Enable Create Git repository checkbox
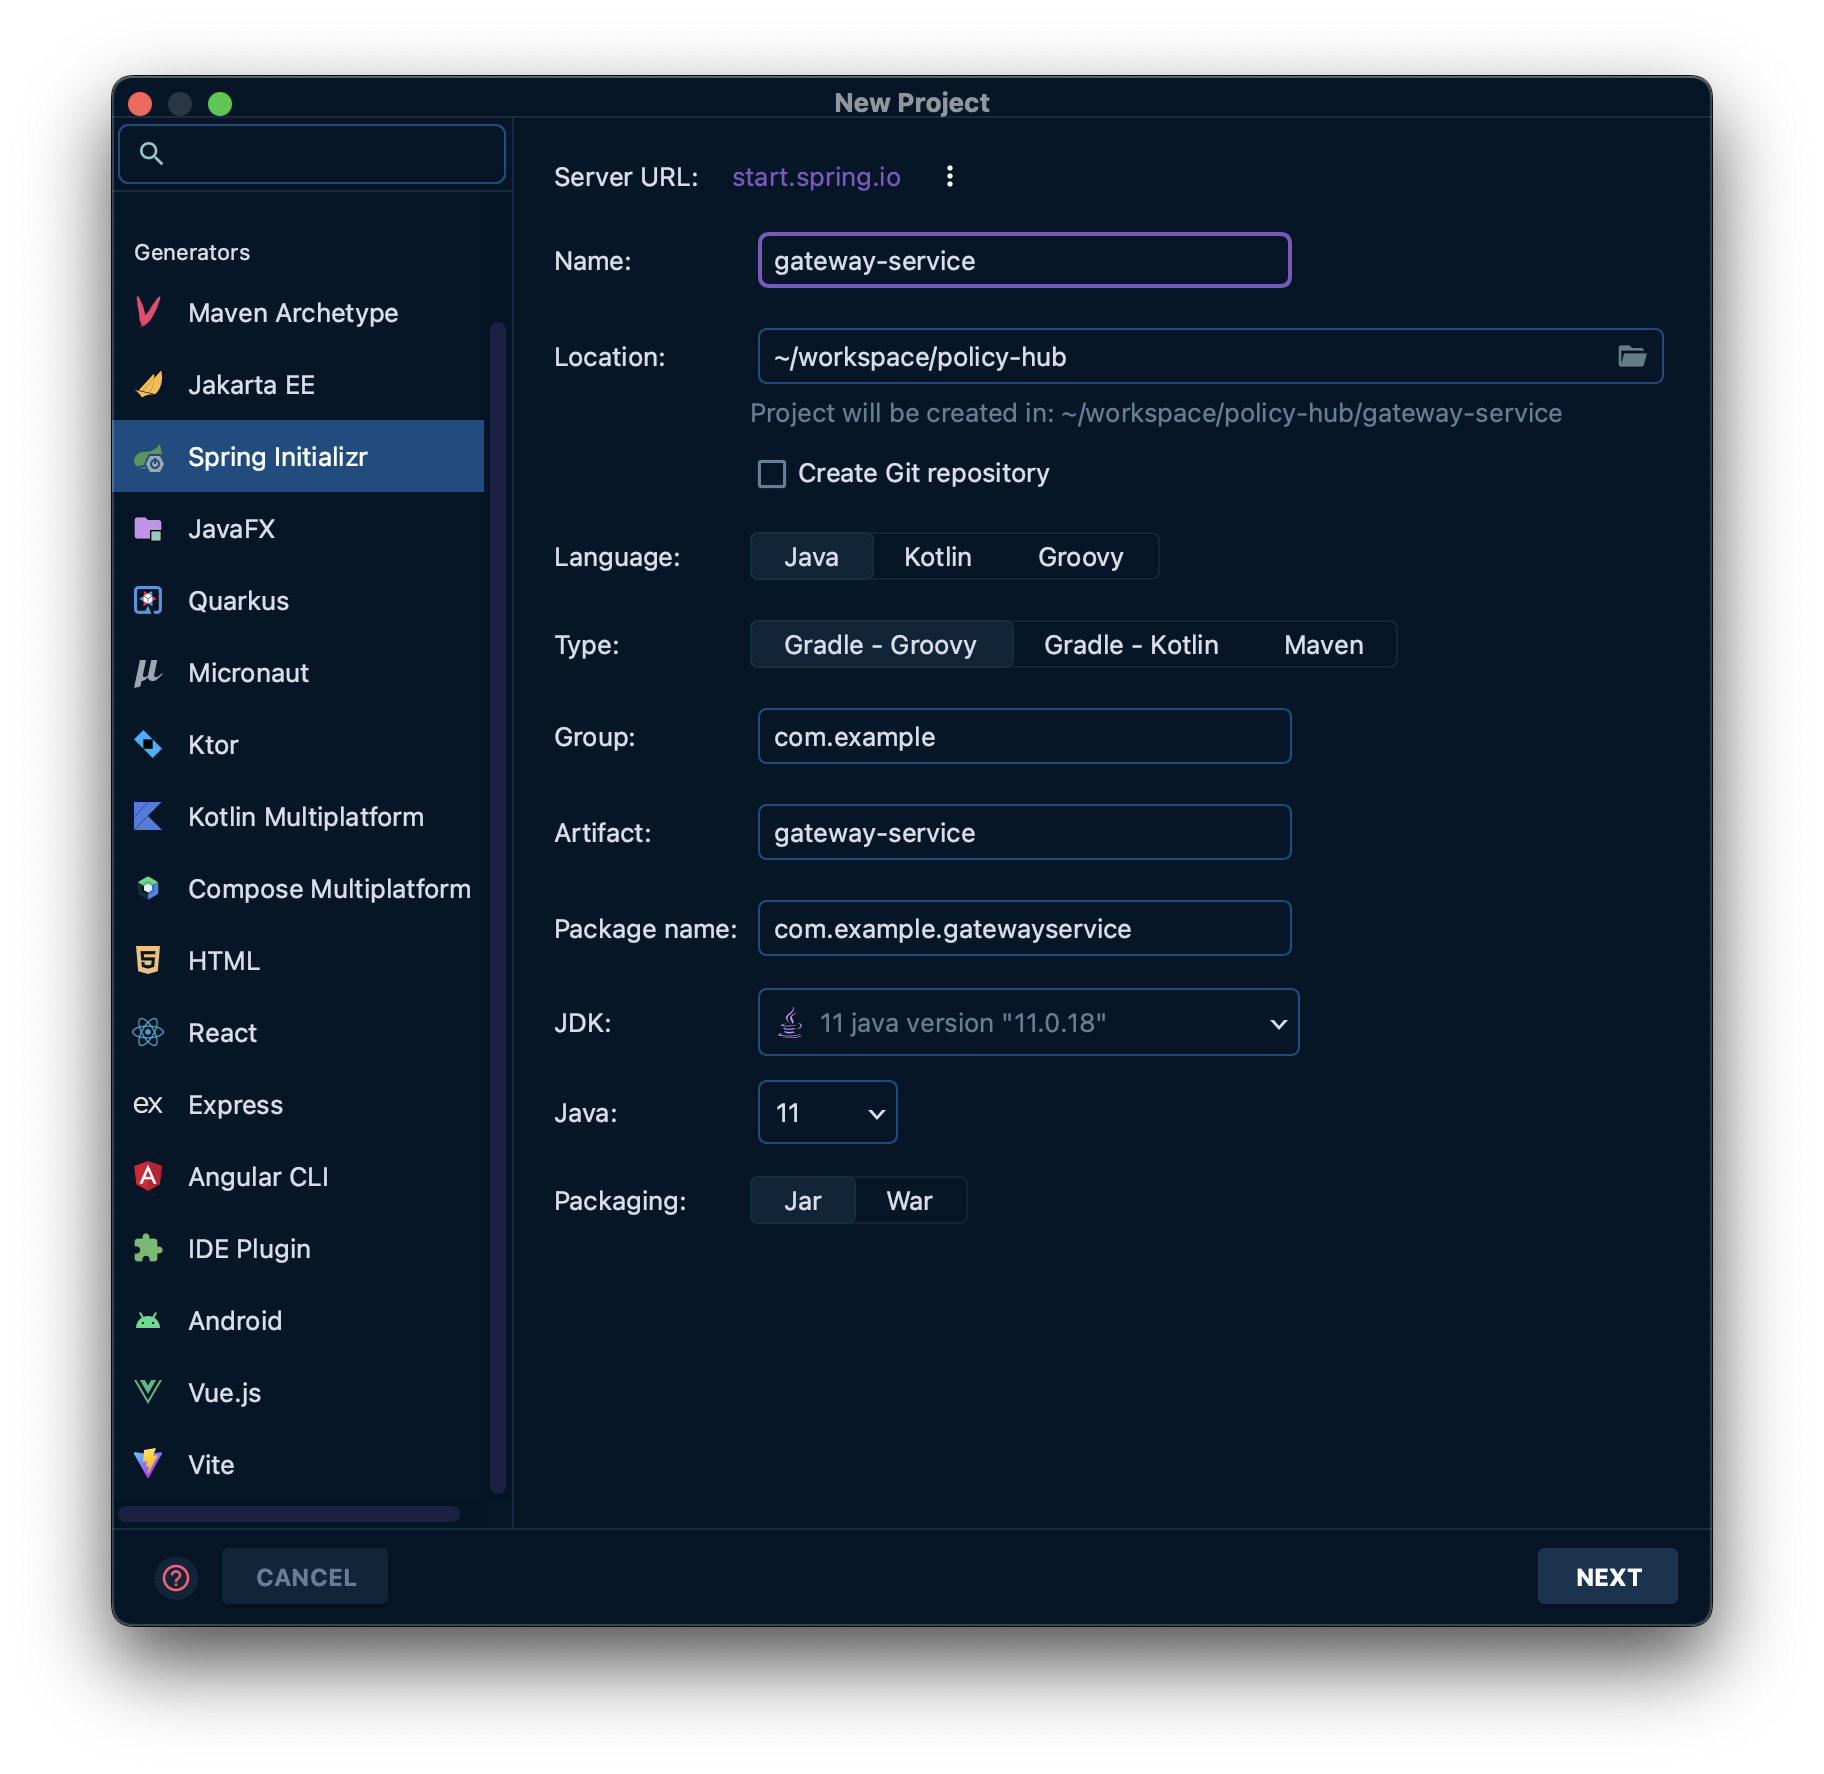Viewport: 1824px width, 1774px height. tap(772, 474)
